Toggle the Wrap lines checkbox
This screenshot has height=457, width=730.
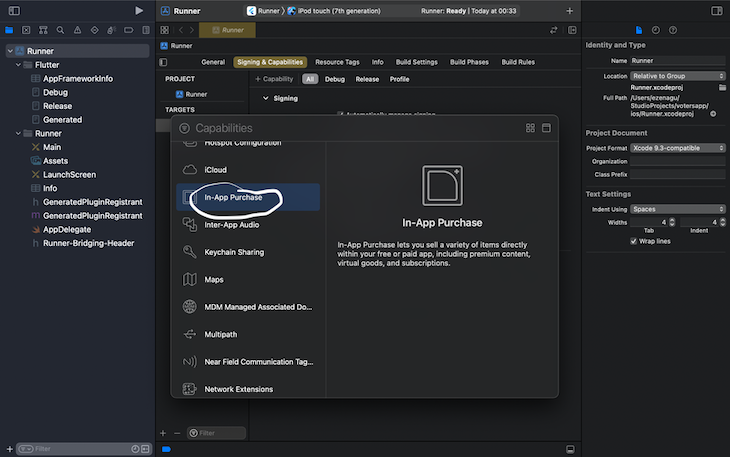(634, 241)
